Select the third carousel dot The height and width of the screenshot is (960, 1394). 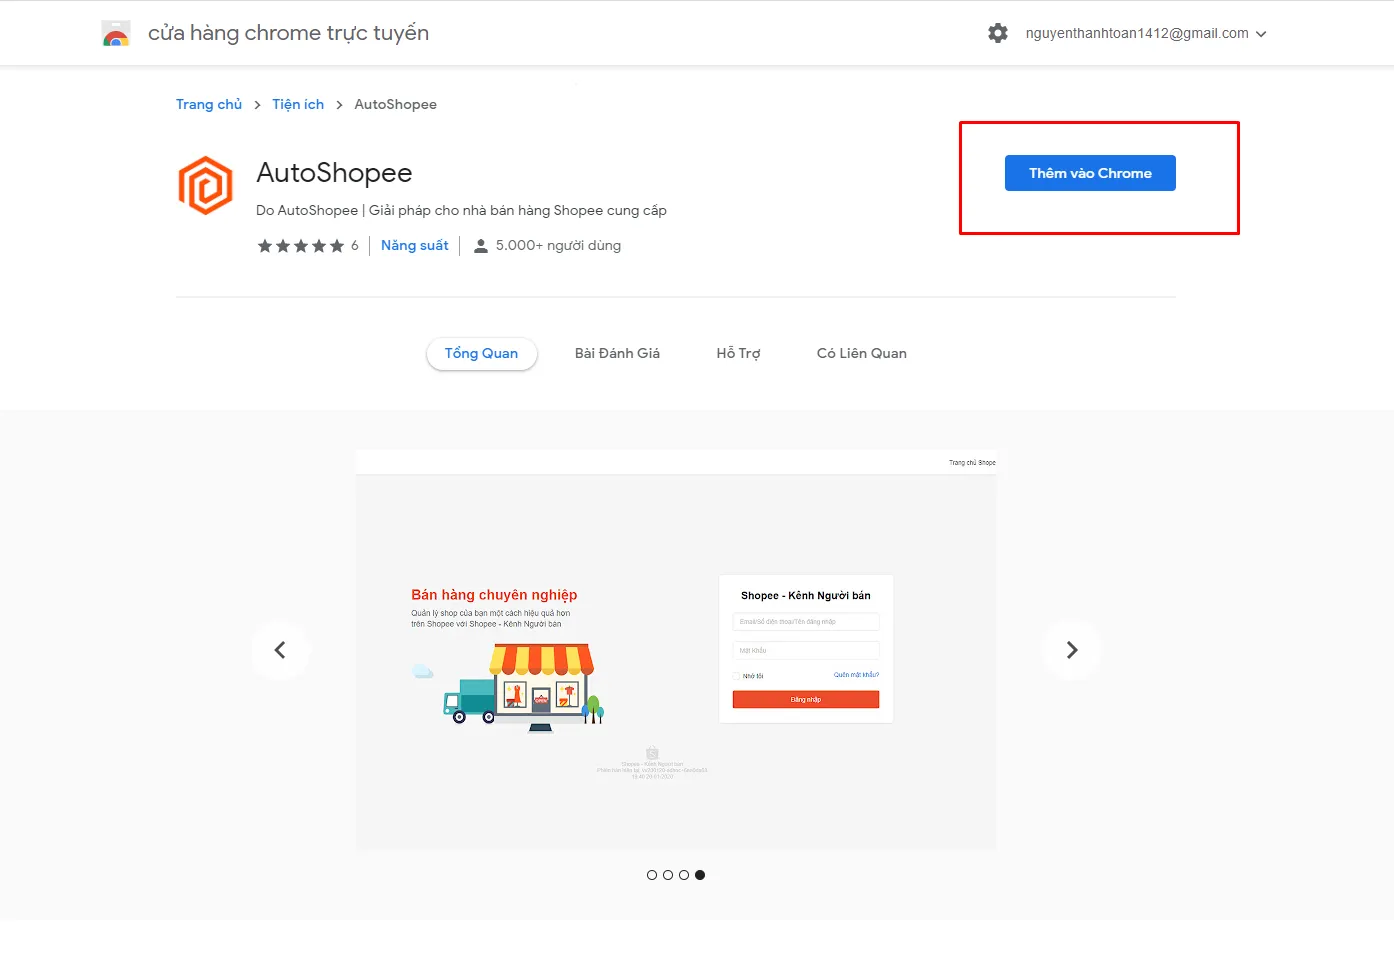tap(684, 875)
